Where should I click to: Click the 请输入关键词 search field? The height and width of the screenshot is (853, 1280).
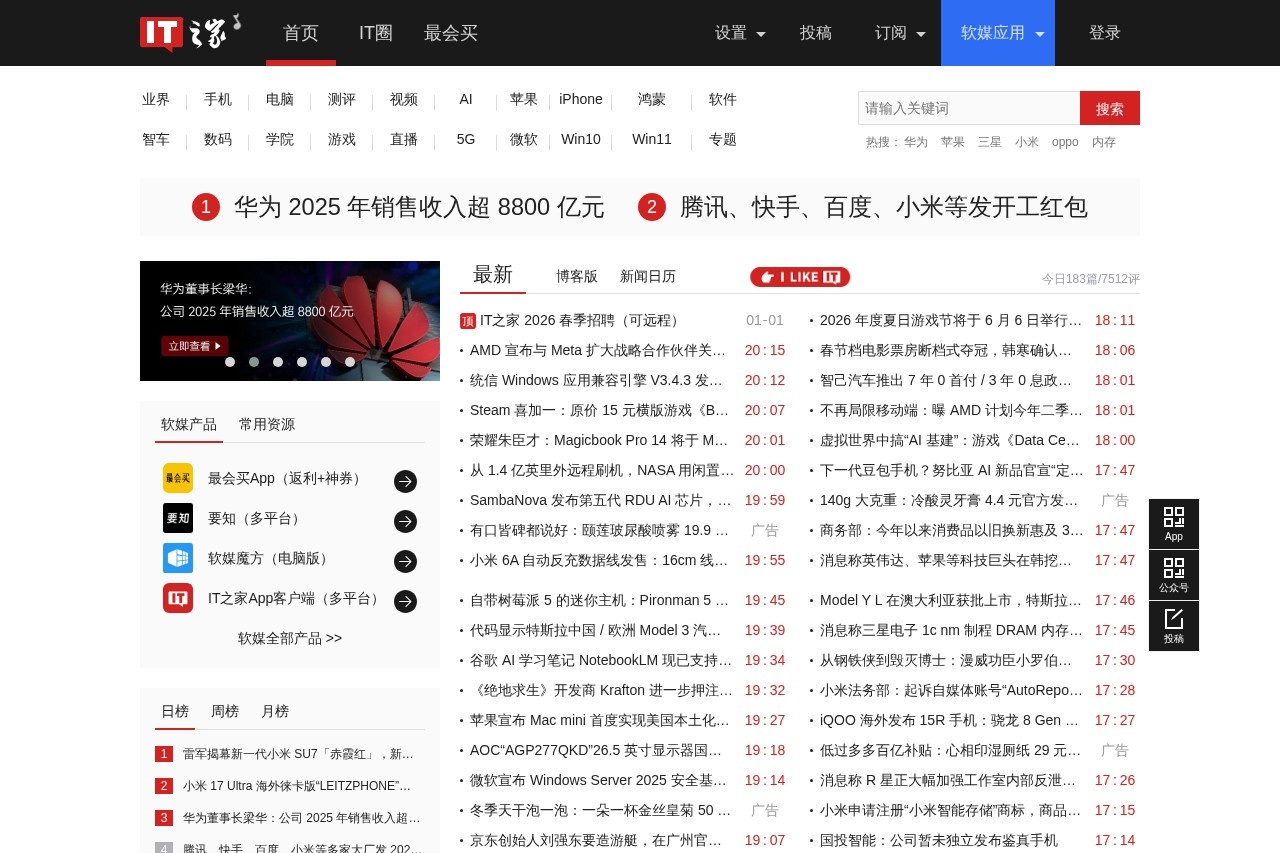coord(969,108)
